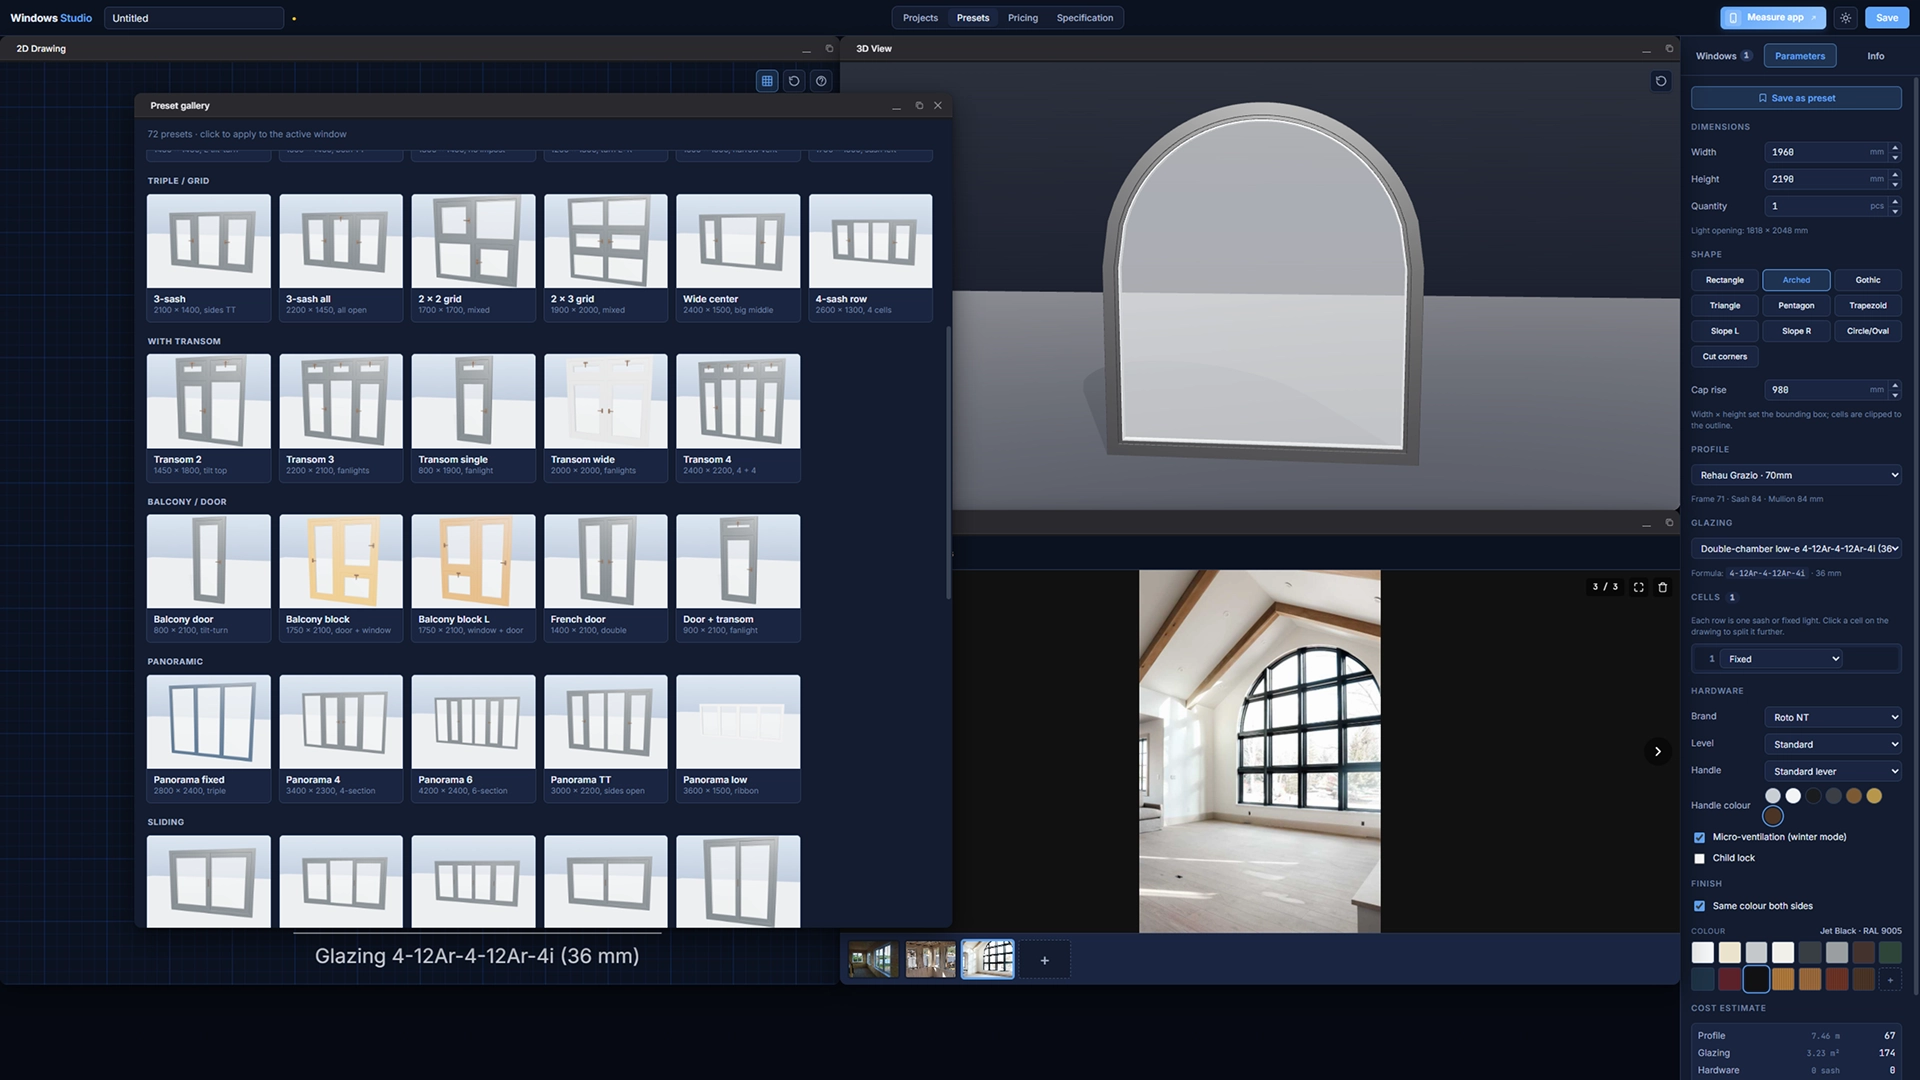Open the reference photo in fullscreen
The height and width of the screenshot is (1080, 1920).
tap(1638, 587)
